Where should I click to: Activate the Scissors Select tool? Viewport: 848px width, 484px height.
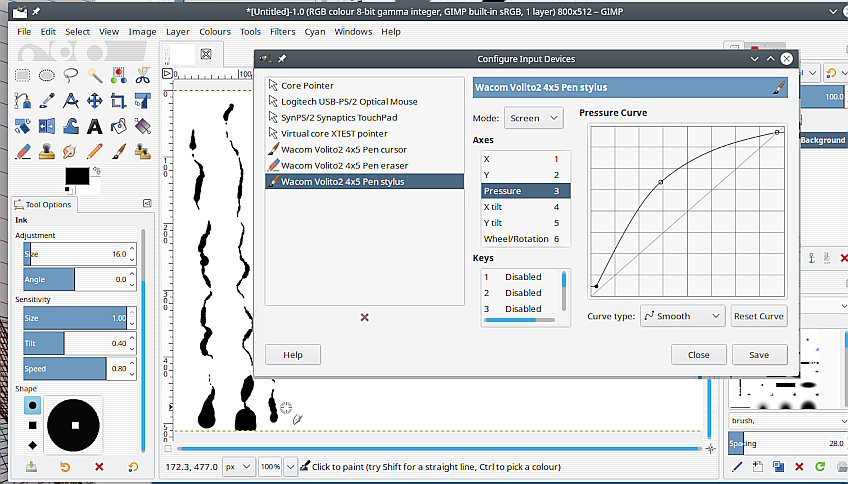(143, 75)
